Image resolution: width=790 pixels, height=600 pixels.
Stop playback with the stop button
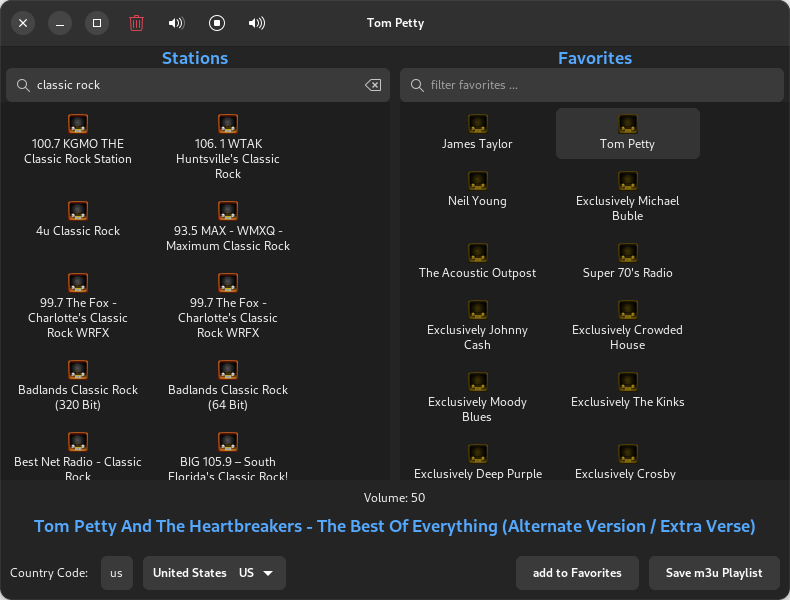click(217, 23)
